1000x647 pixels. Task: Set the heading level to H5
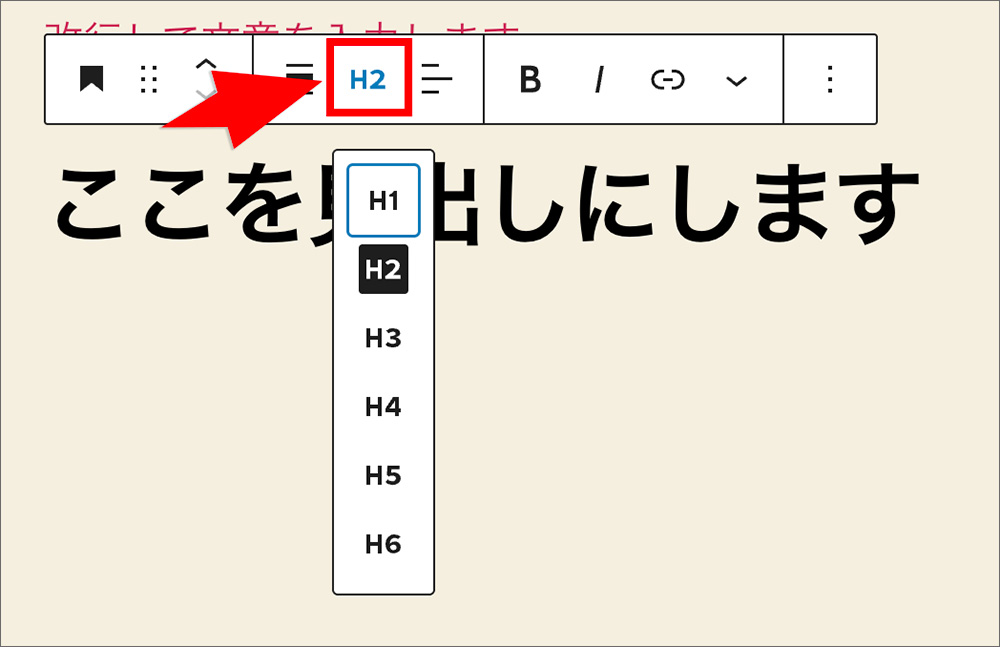click(x=383, y=476)
